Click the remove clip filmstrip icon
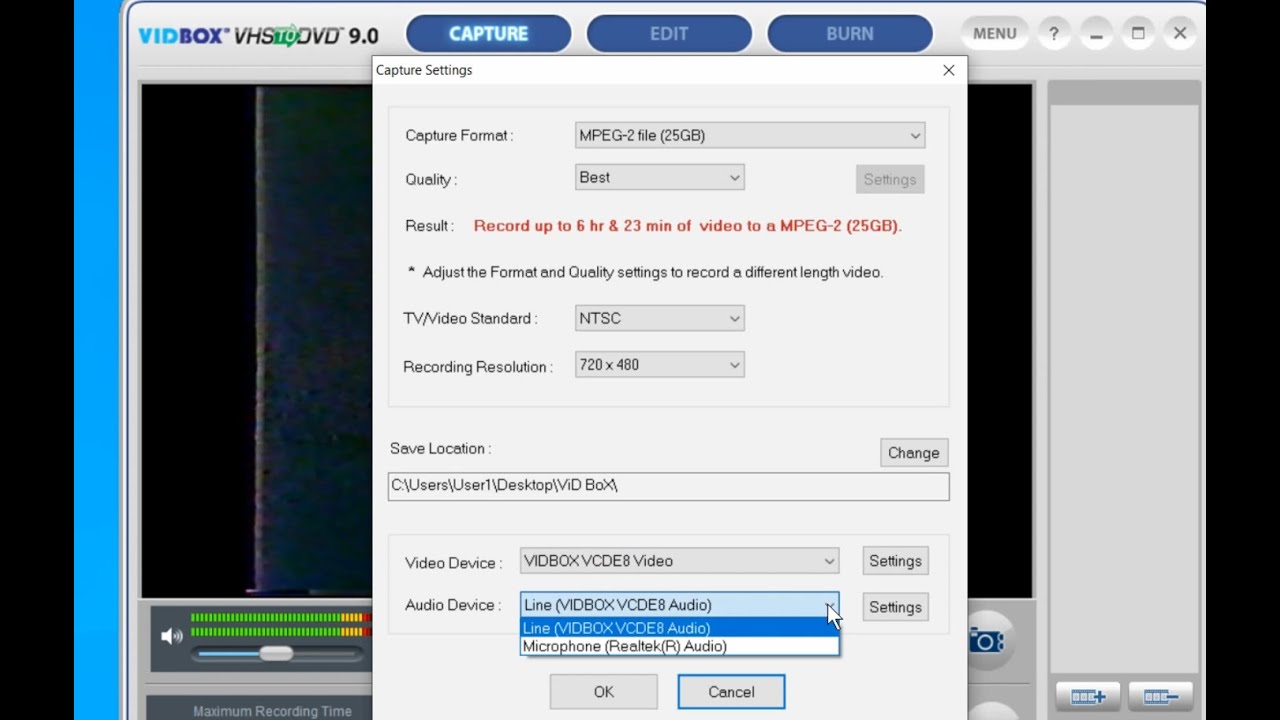 click(1160, 696)
